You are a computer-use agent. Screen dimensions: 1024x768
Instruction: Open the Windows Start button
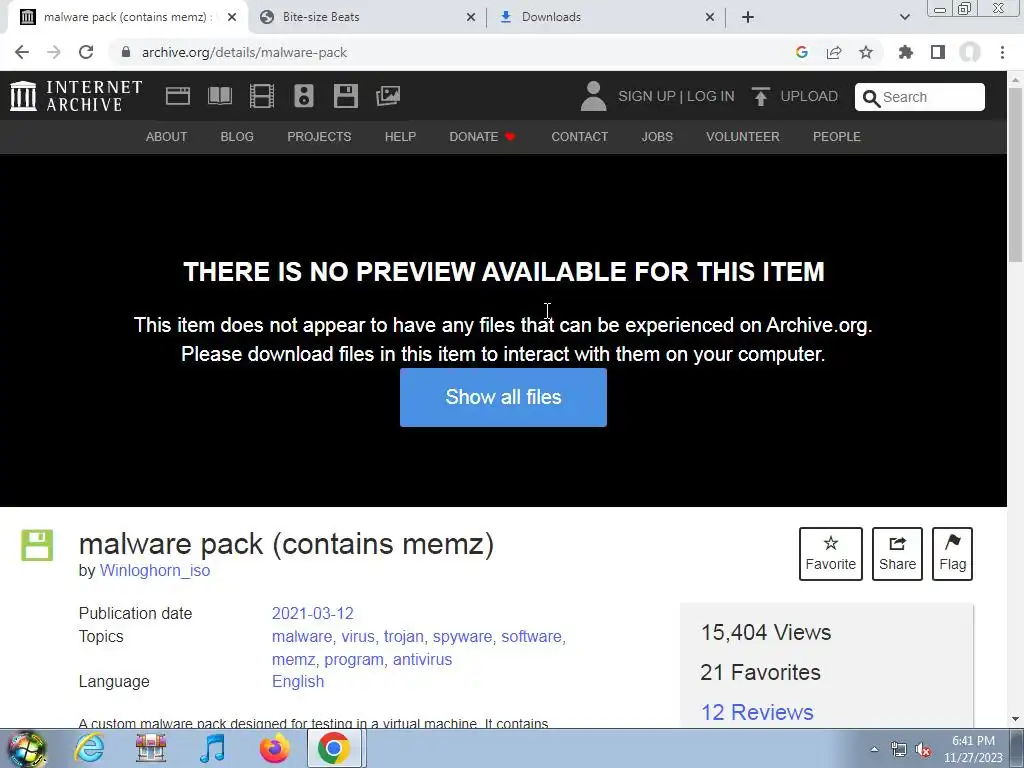pyautogui.click(x=26, y=748)
